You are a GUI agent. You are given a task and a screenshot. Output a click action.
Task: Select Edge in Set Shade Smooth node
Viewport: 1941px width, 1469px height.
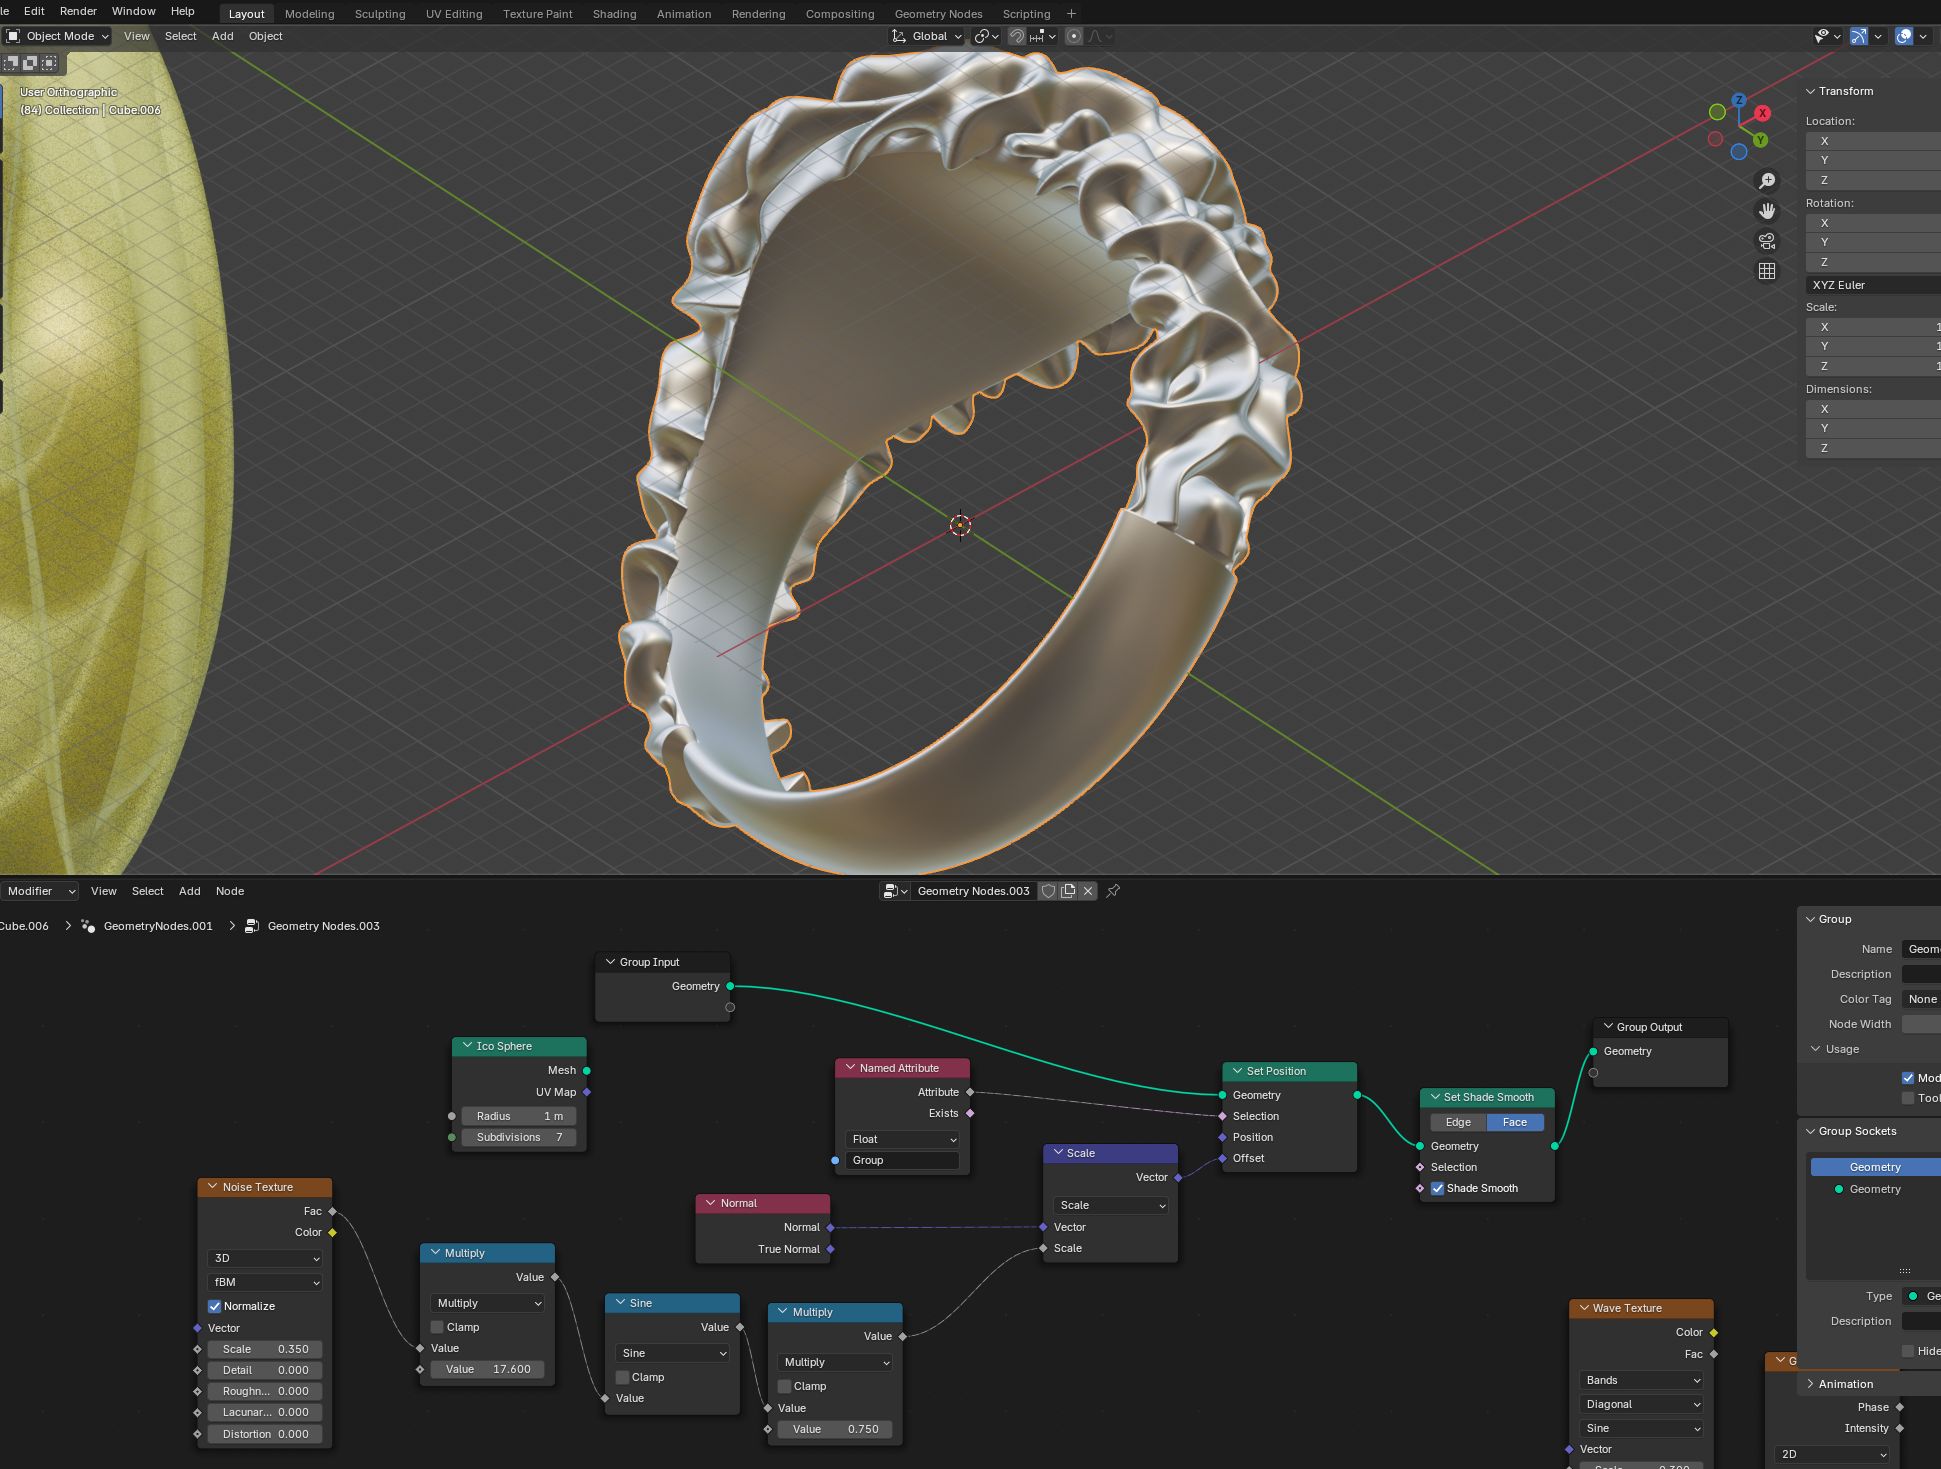(1458, 1122)
